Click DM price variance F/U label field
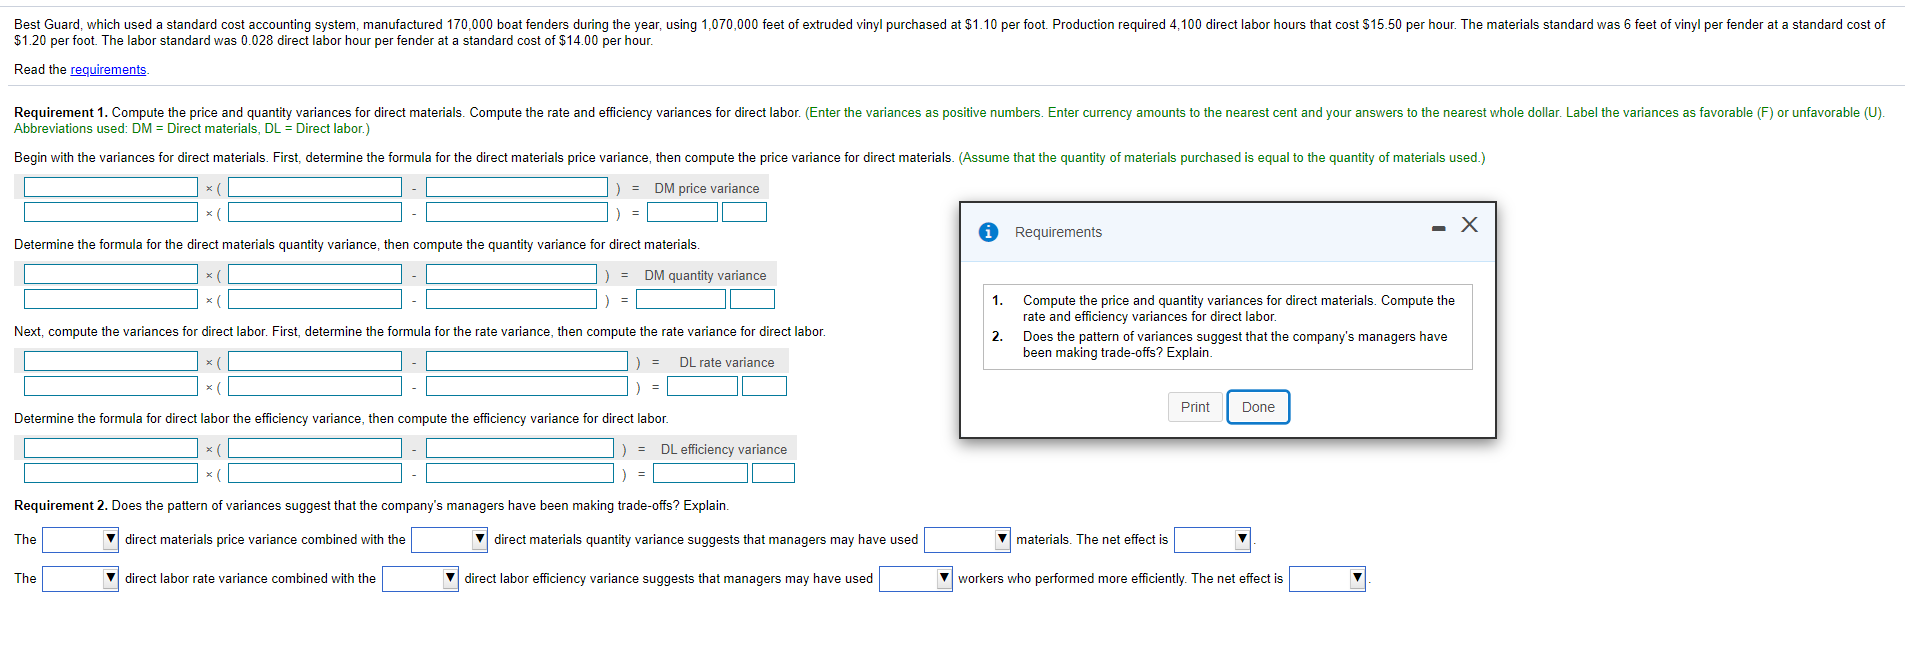1905x672 pixels. [x=744, y=212]
